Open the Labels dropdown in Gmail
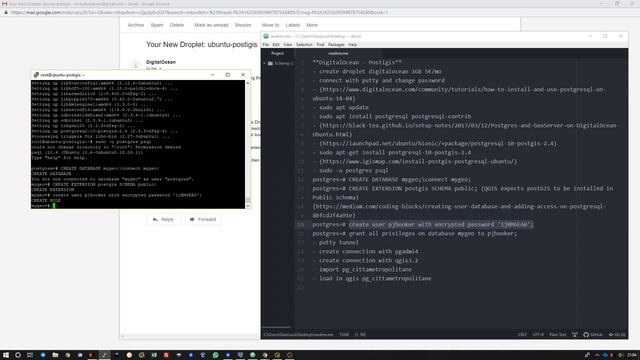The image size is (640, 360). (x=293, y=25)
